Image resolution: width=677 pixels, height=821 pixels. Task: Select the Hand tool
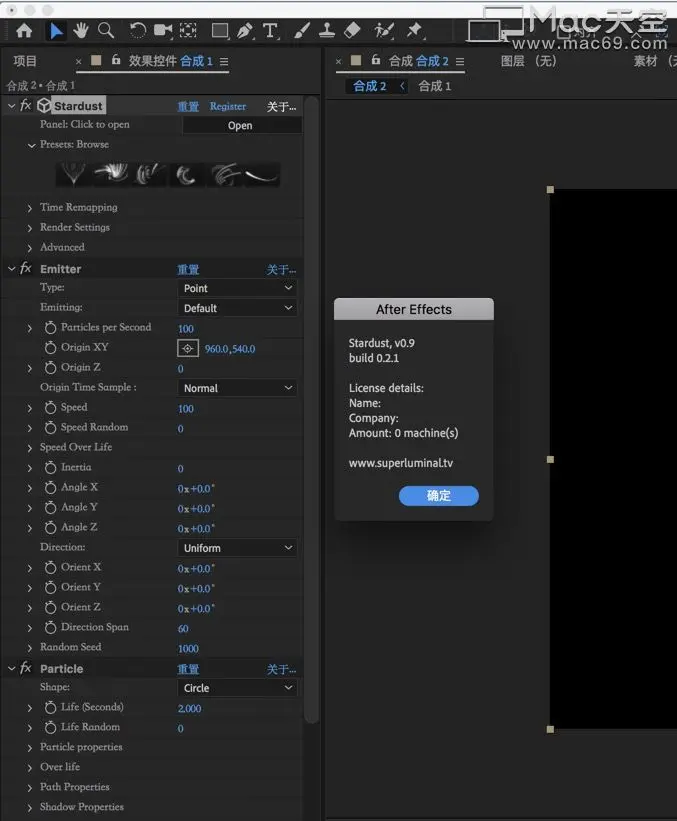point(80,31)
